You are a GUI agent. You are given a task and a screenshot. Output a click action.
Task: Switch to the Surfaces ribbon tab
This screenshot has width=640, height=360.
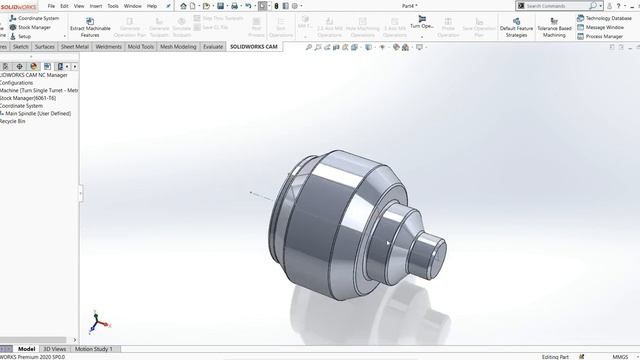(44, 47)
